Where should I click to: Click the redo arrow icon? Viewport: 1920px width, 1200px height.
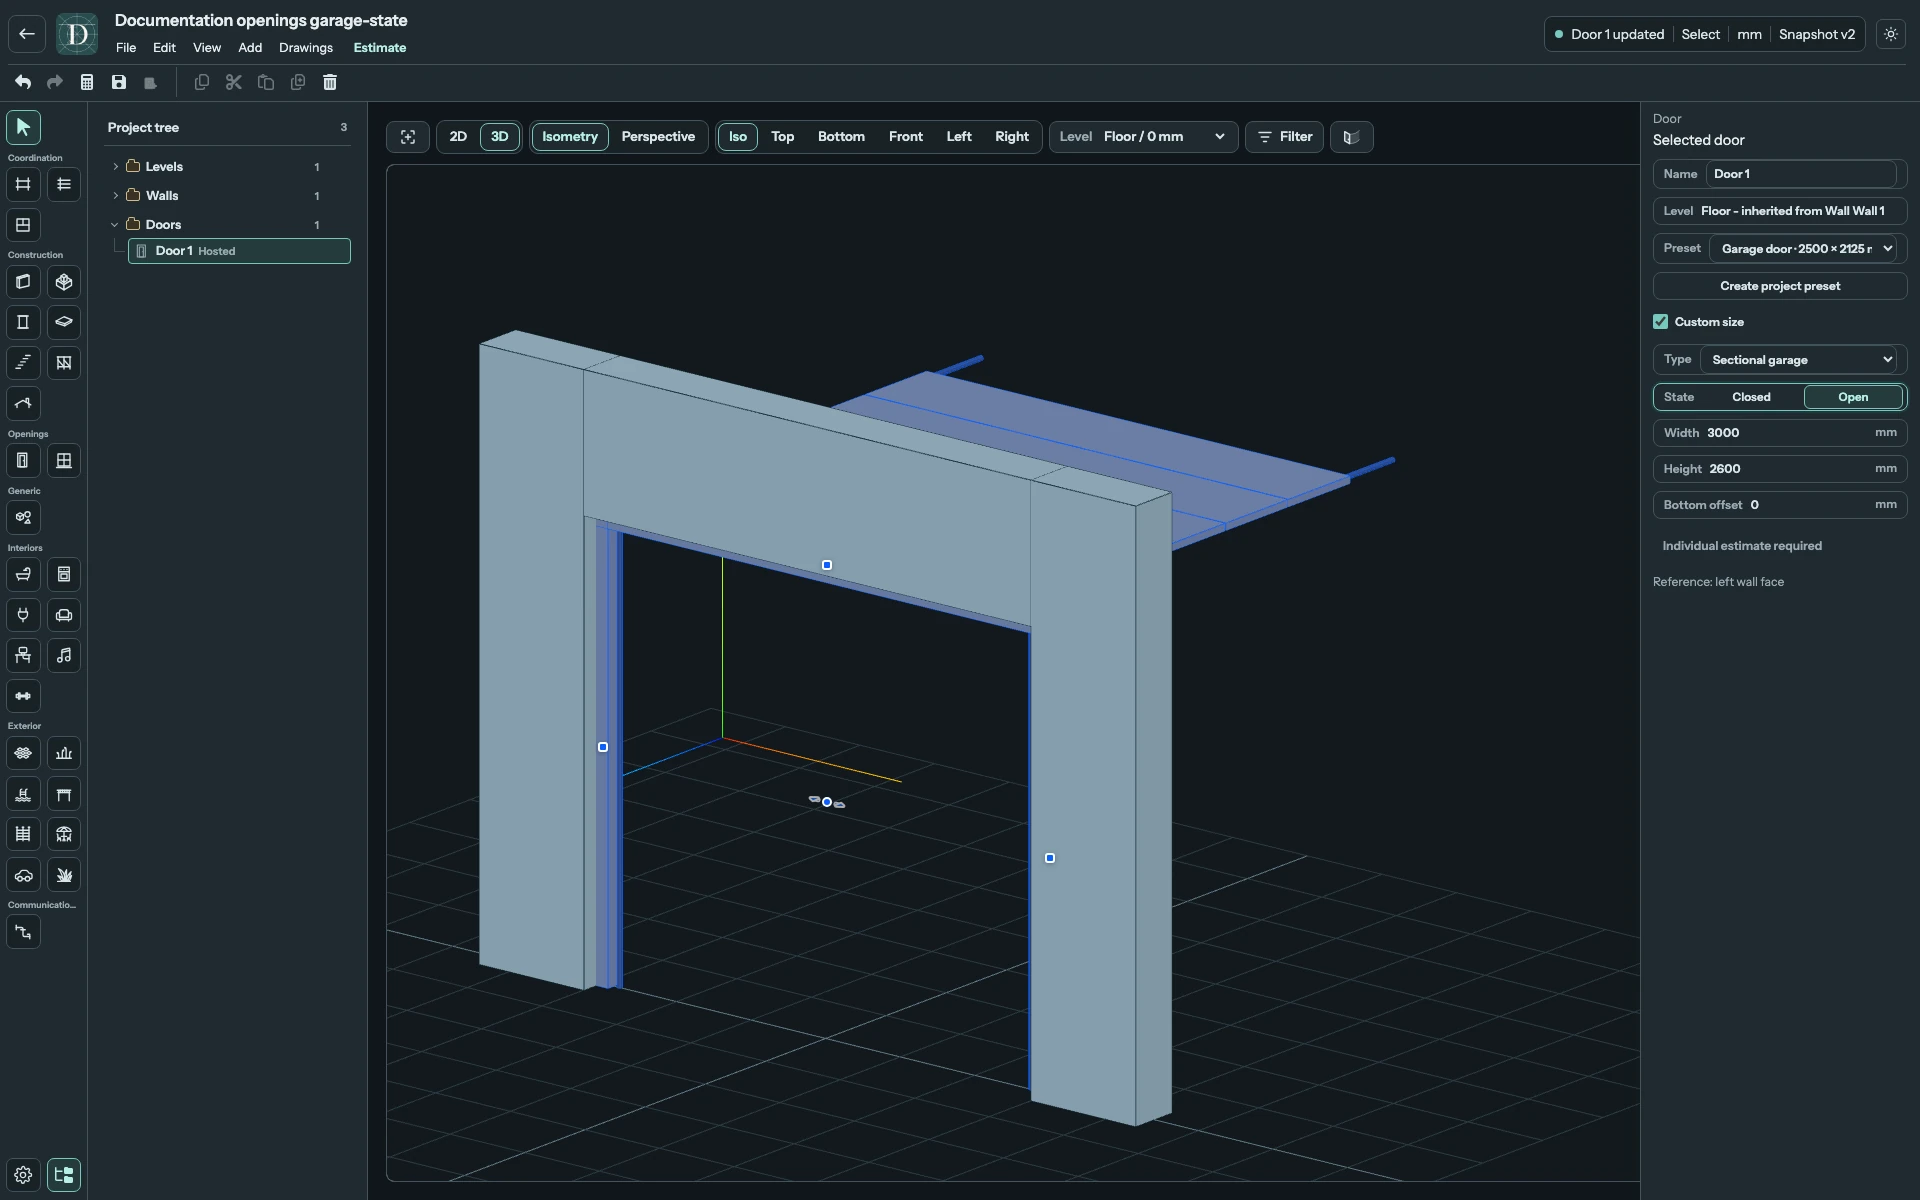click(55, 82)
